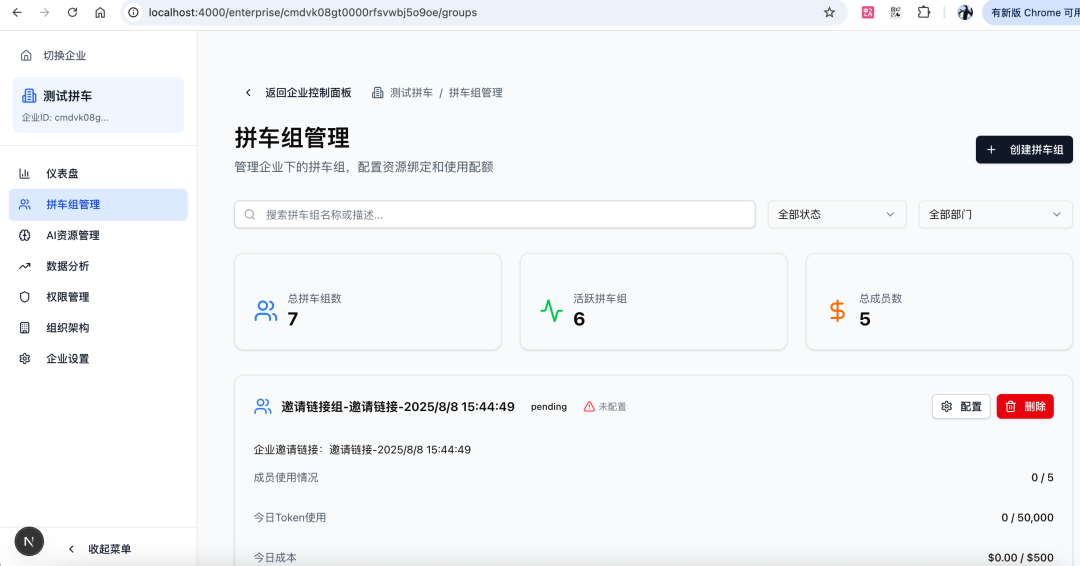Open the 全部部门 department filter dropdown

click(995, 215)
